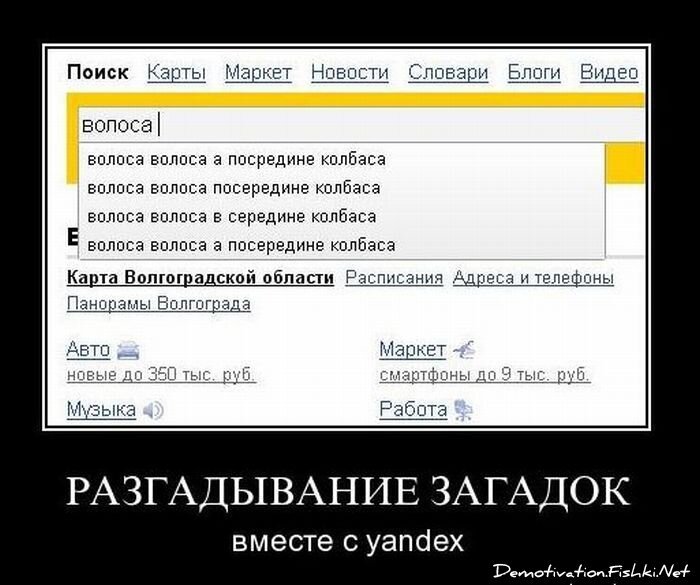Switch to the Видео tab

[608, 72]
